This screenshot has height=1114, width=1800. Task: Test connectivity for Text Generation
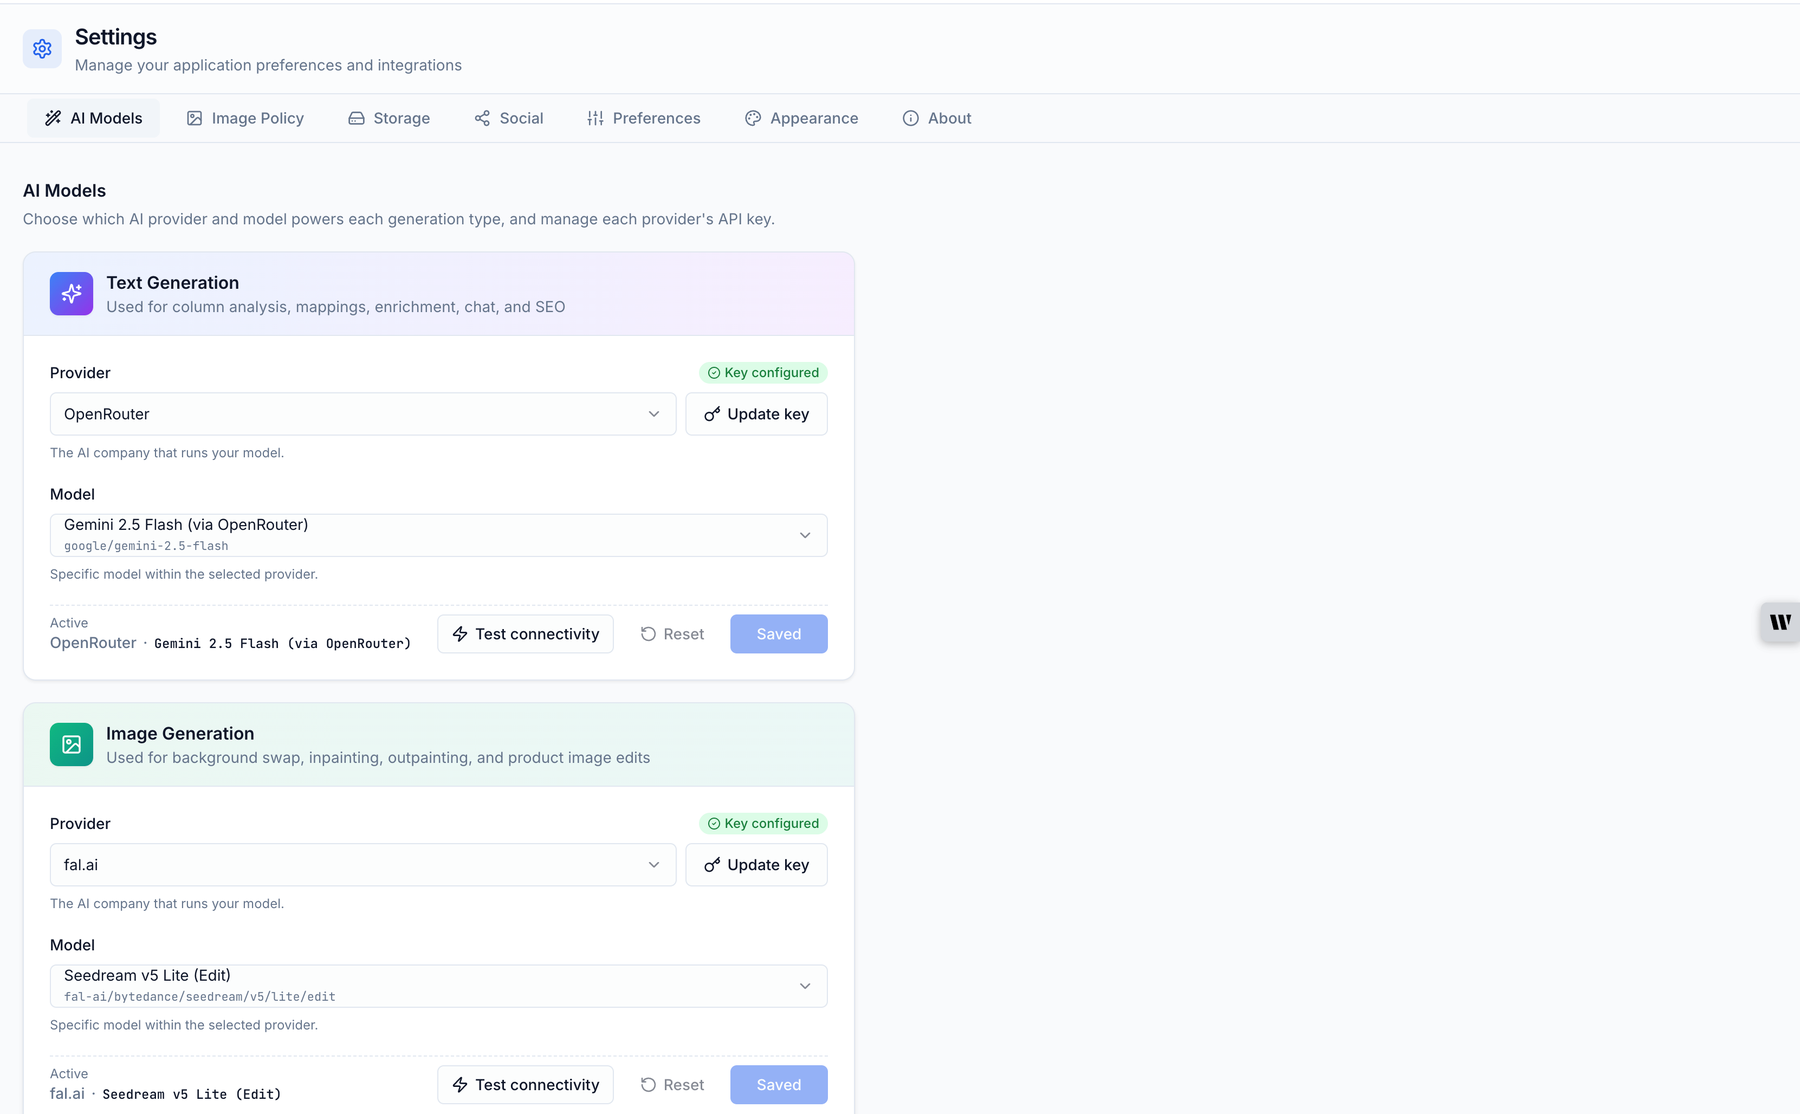[526, 634]
